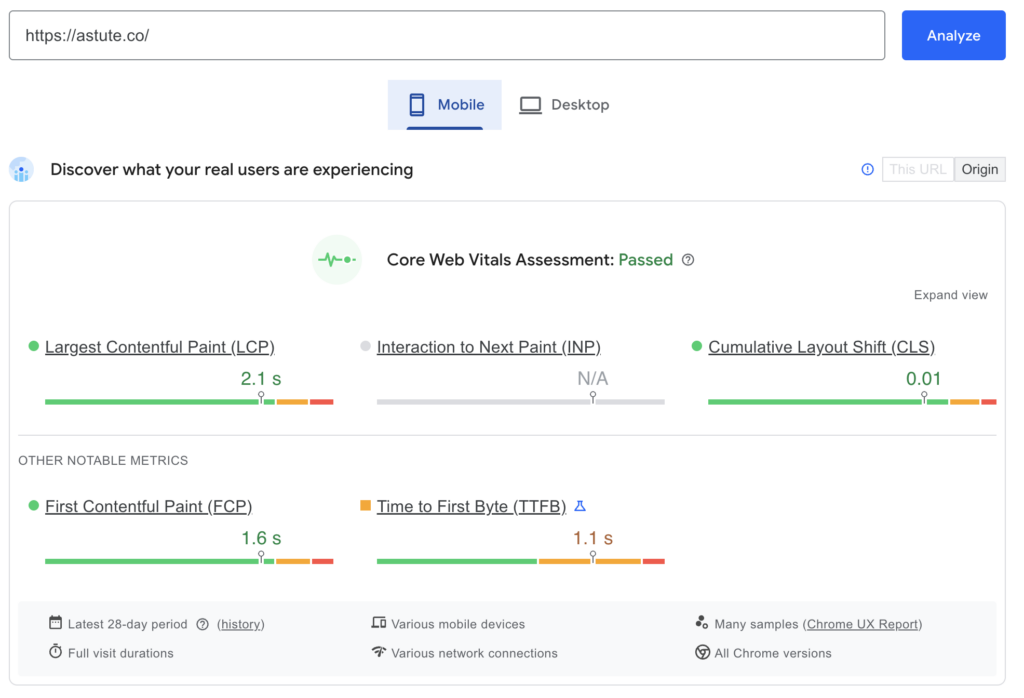1024x698 pixels.
Task: Click the OTHER NOTABLE METRICS heading
Action: click(x=103, y=460)
